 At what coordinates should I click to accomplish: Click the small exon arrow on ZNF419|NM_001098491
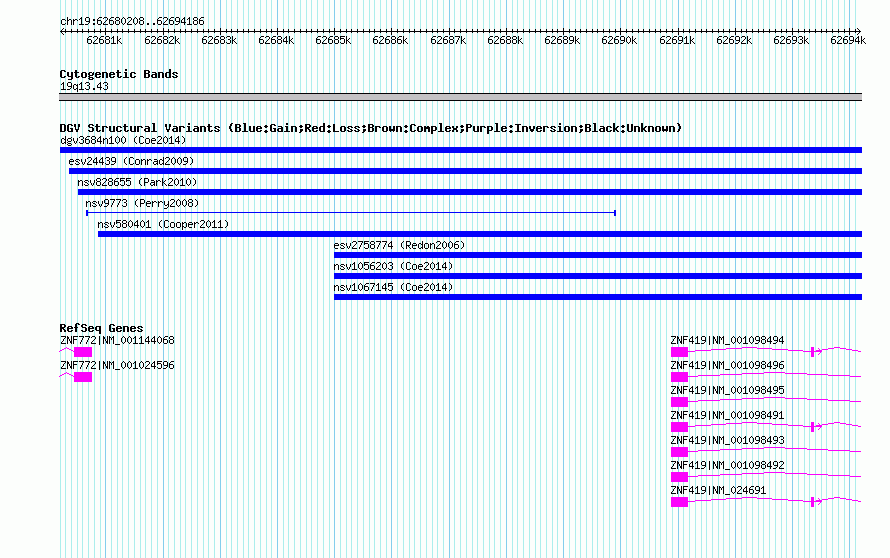(x=816, y=427)
